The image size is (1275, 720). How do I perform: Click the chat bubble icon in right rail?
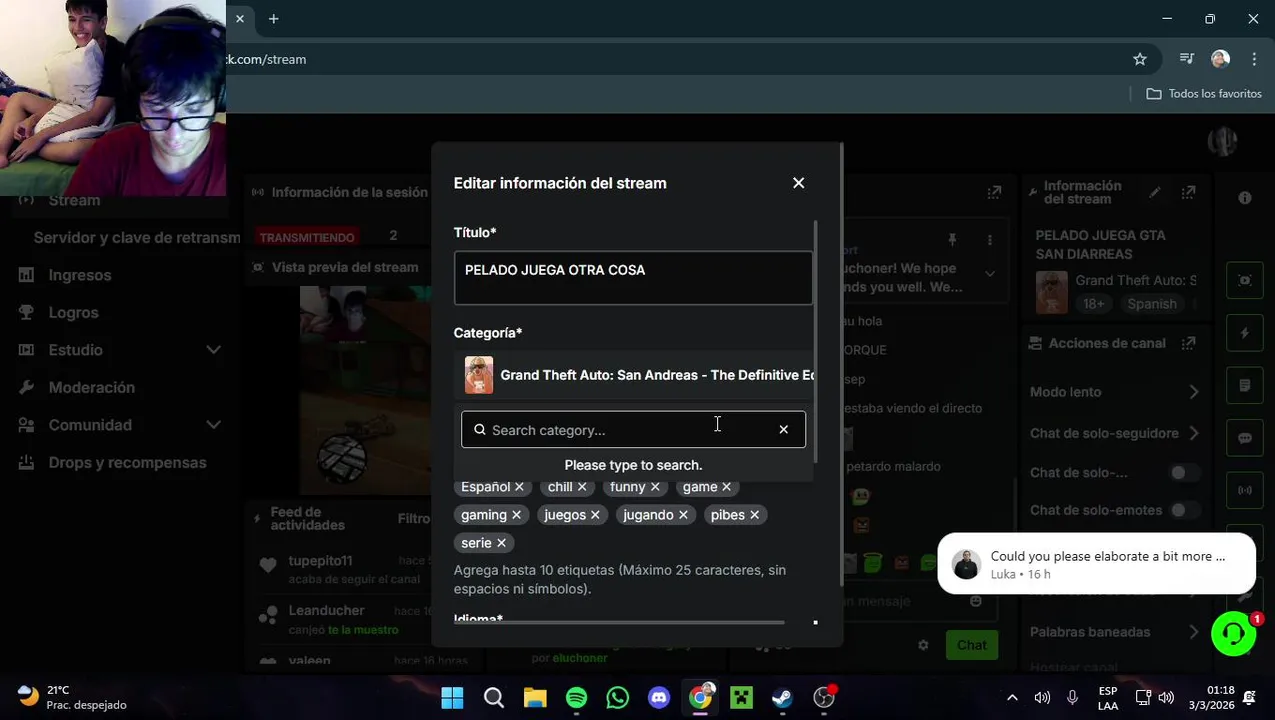pyautogui.click(x=1245, y=438)
